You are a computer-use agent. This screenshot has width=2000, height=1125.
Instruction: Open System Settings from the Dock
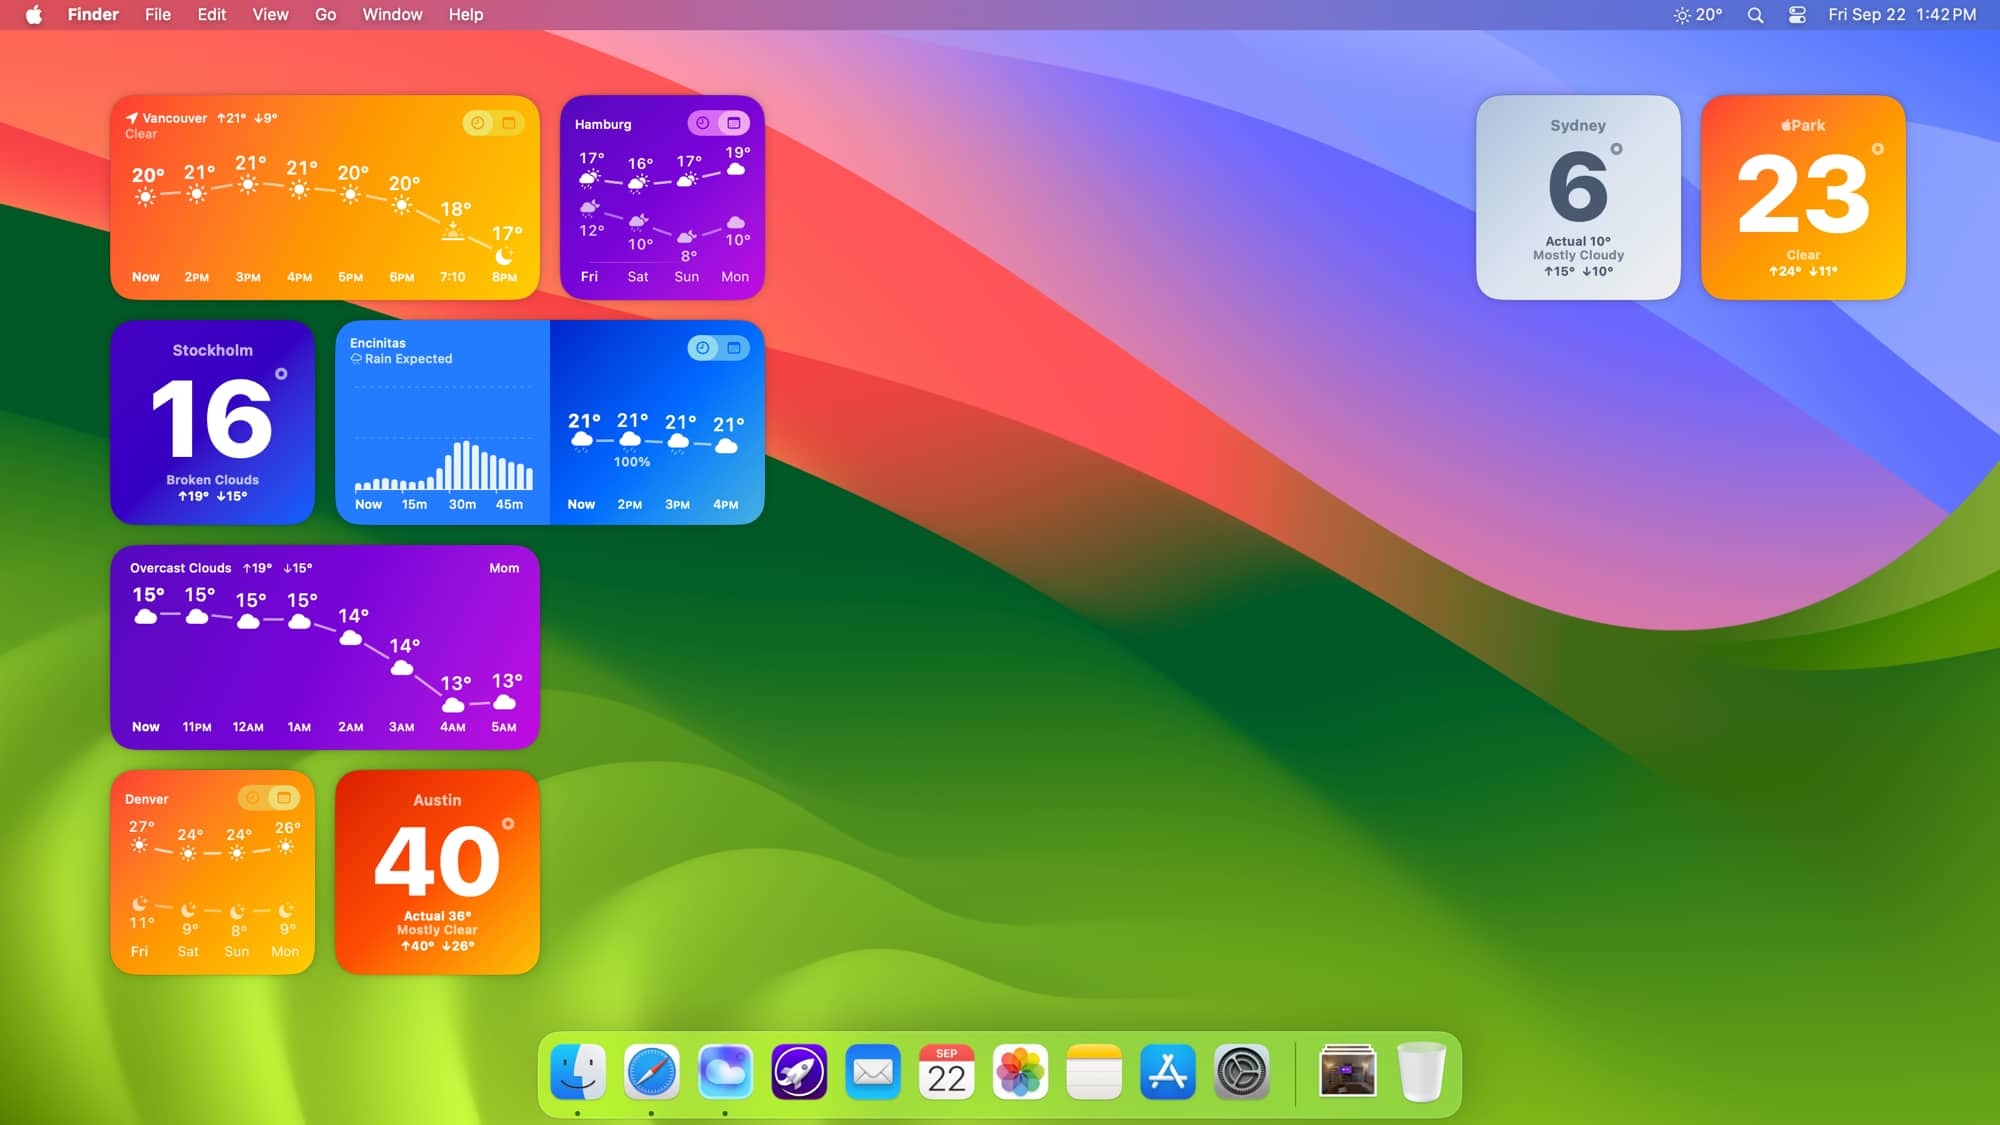click(1241, 1072)
